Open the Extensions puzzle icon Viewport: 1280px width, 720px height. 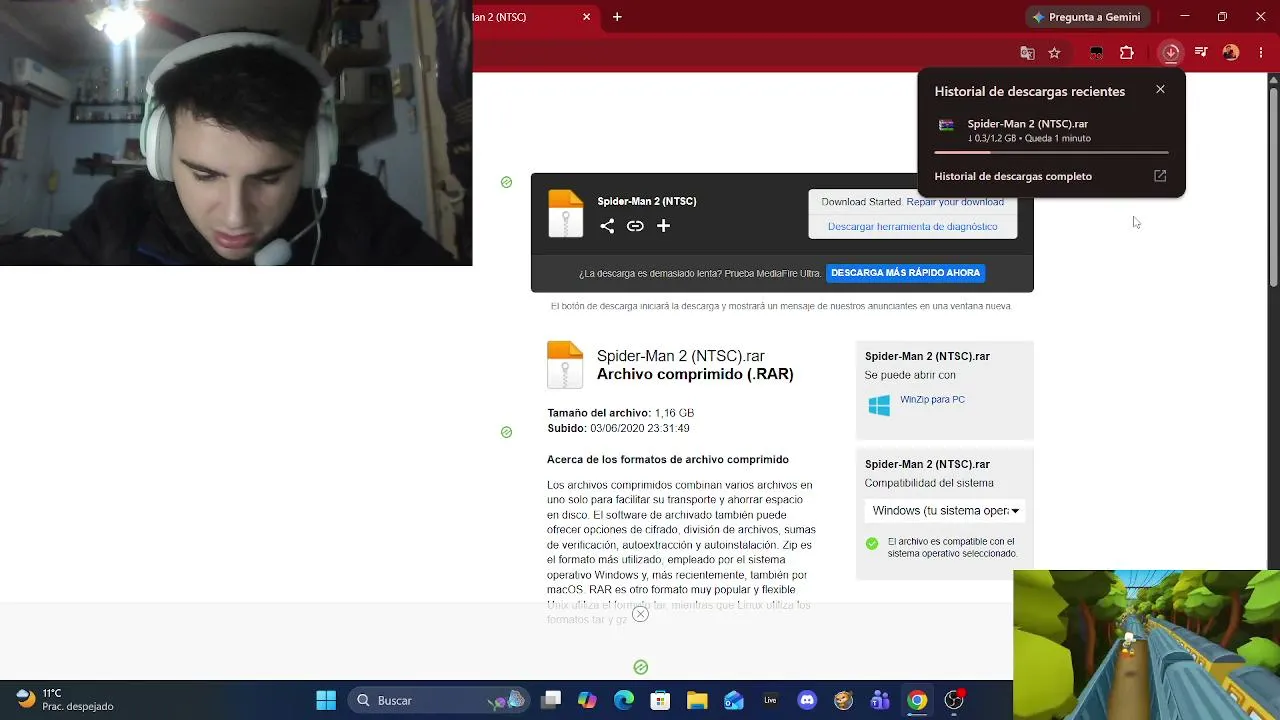tap(1127, 53)
